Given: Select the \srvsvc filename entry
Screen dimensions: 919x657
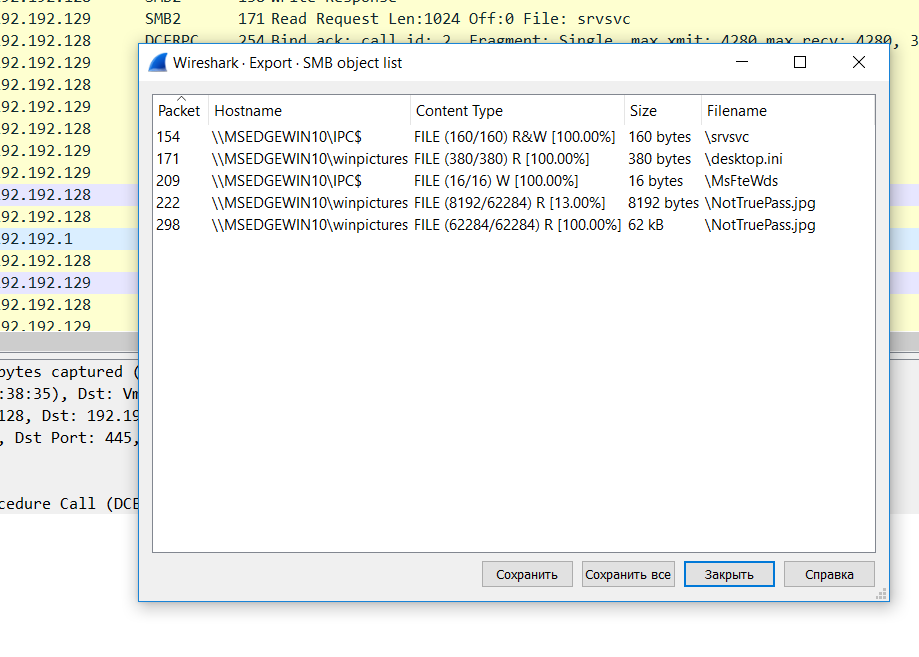Looking at the screenshot, I should pos(727,137).
